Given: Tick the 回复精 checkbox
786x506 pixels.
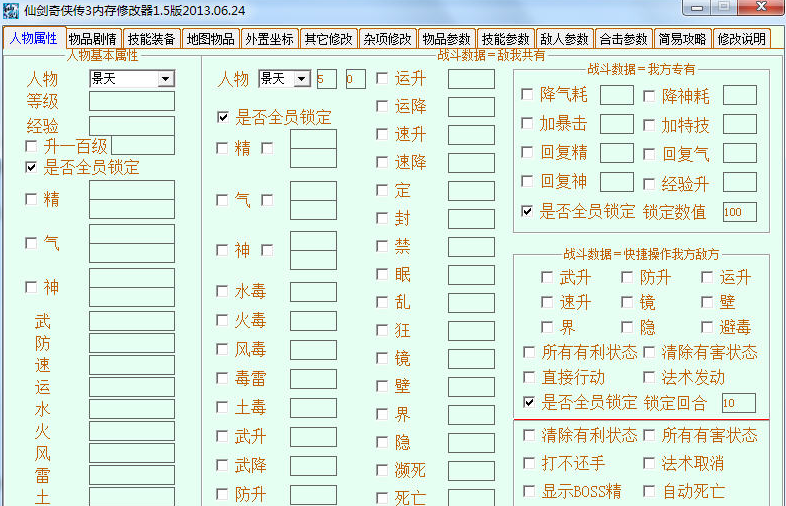Looking at the screenshot, I should (527, 152).
